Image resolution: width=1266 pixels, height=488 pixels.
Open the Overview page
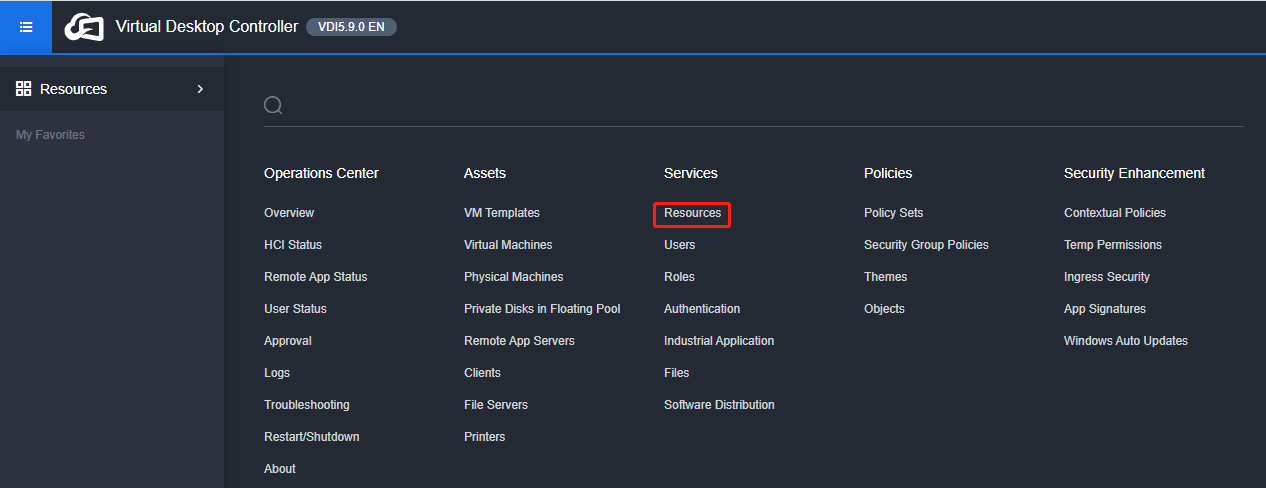click(x=289, y=213)
